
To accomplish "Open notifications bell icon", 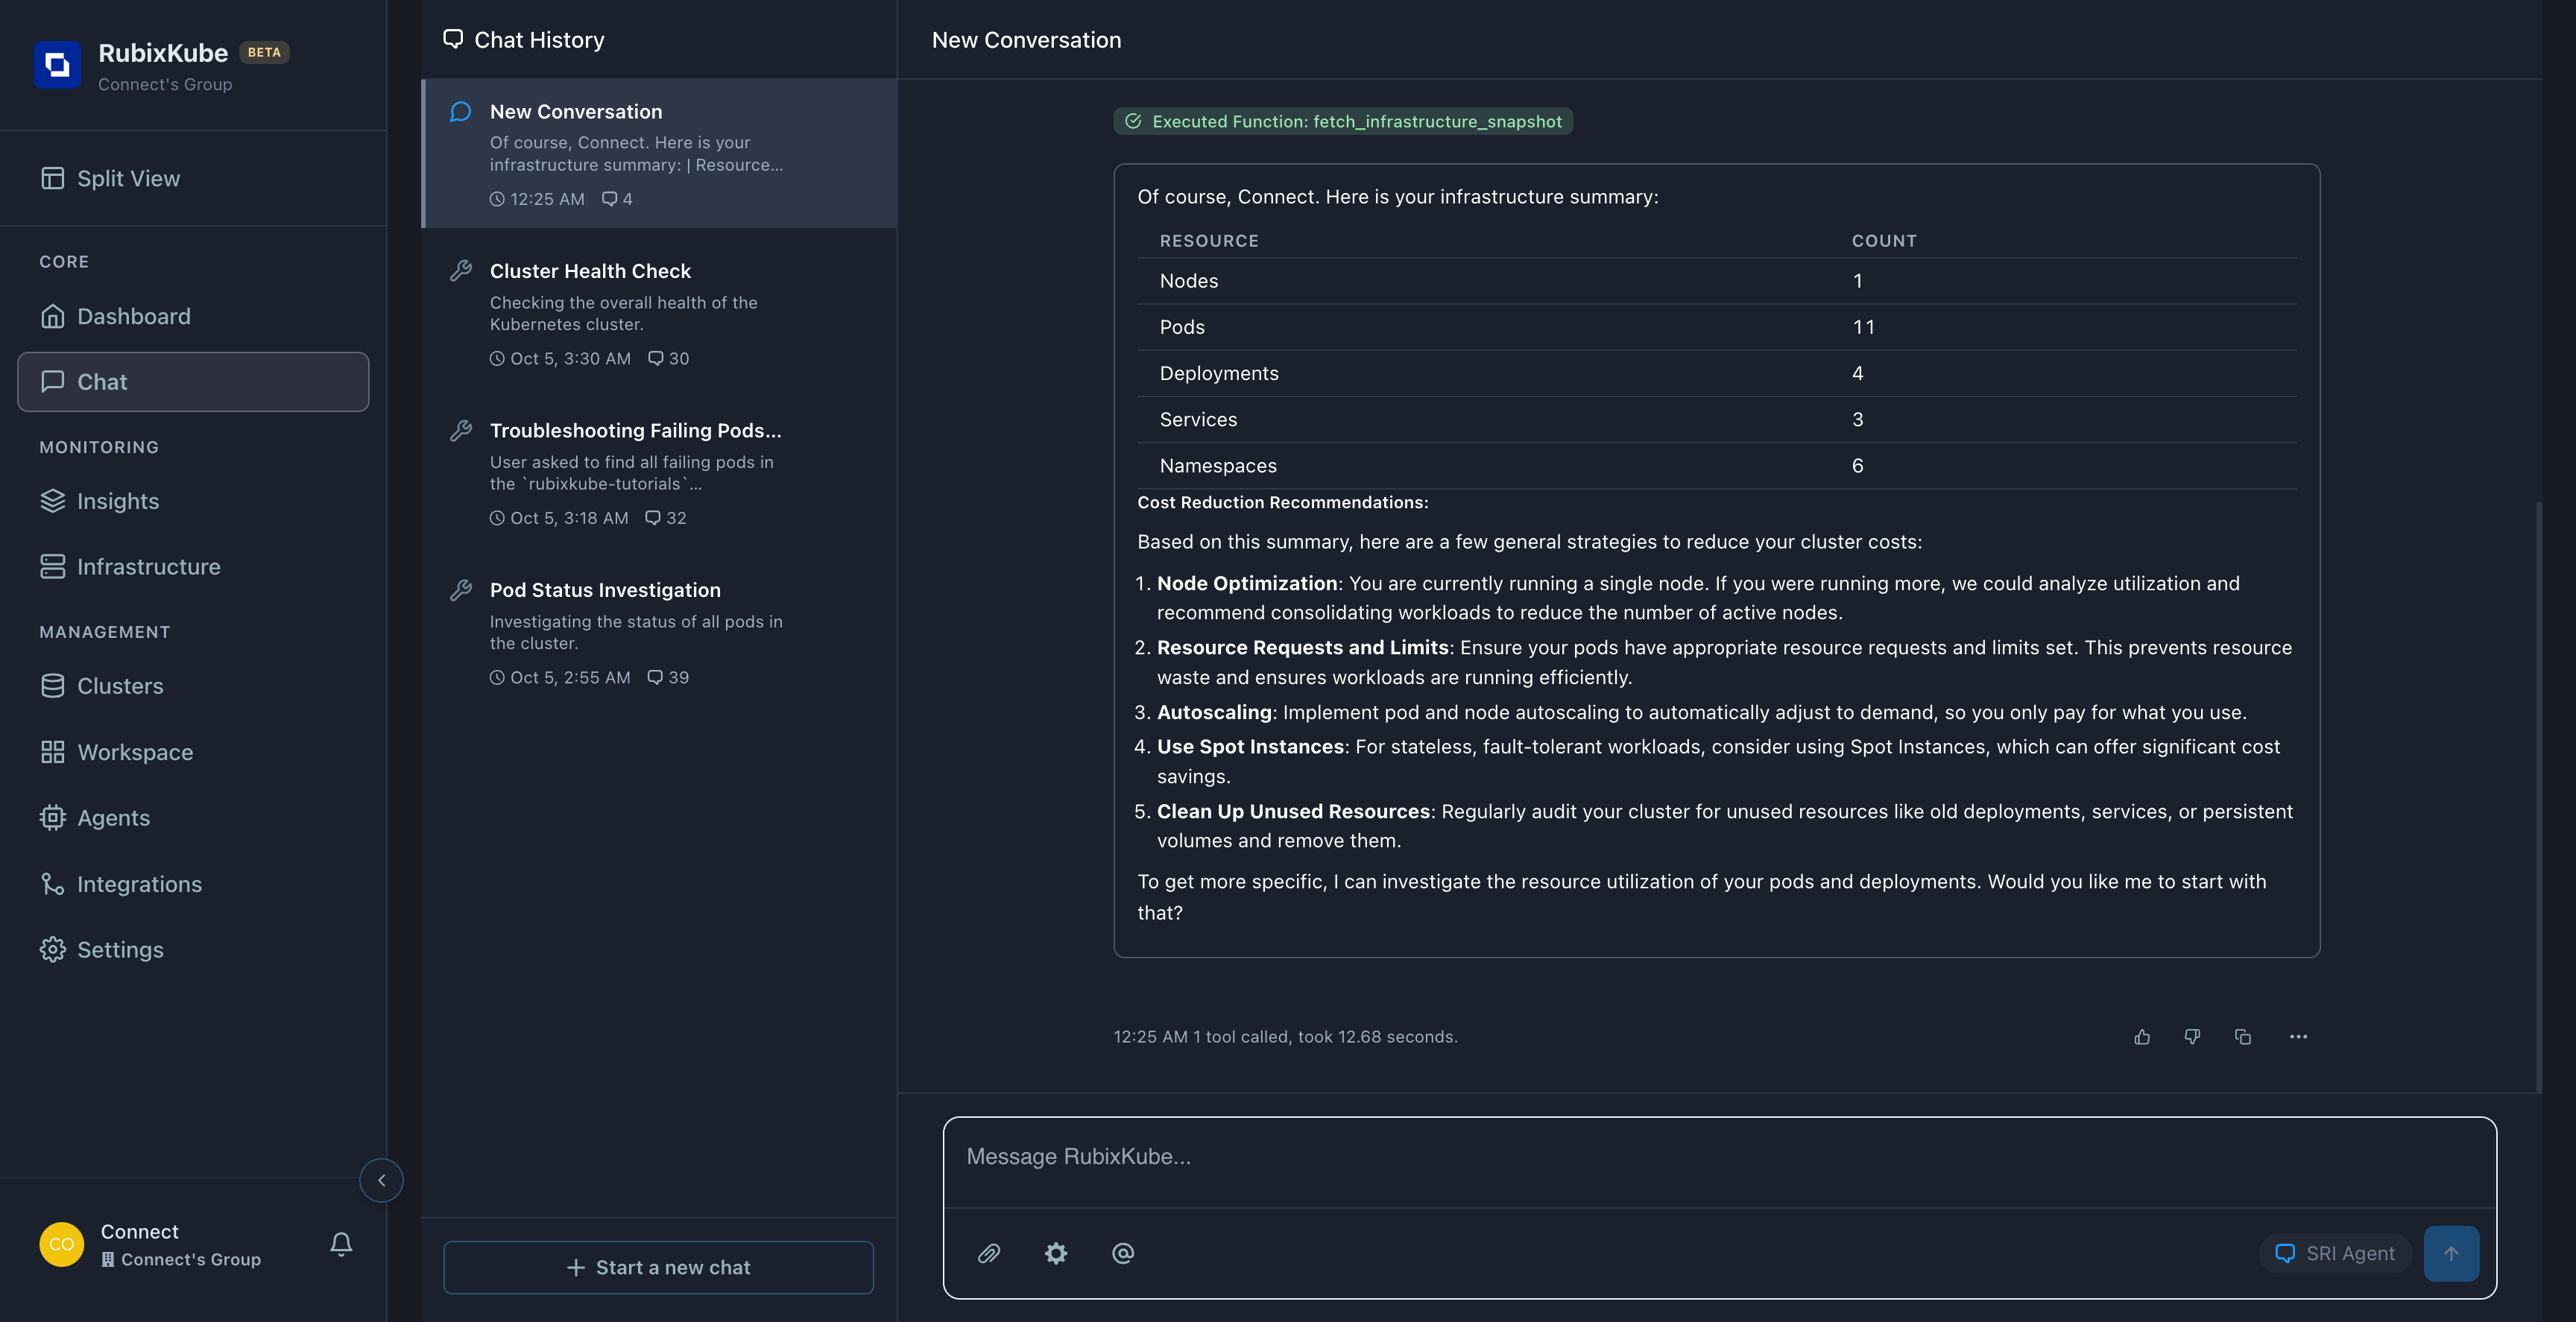I will pos(341,1244).
